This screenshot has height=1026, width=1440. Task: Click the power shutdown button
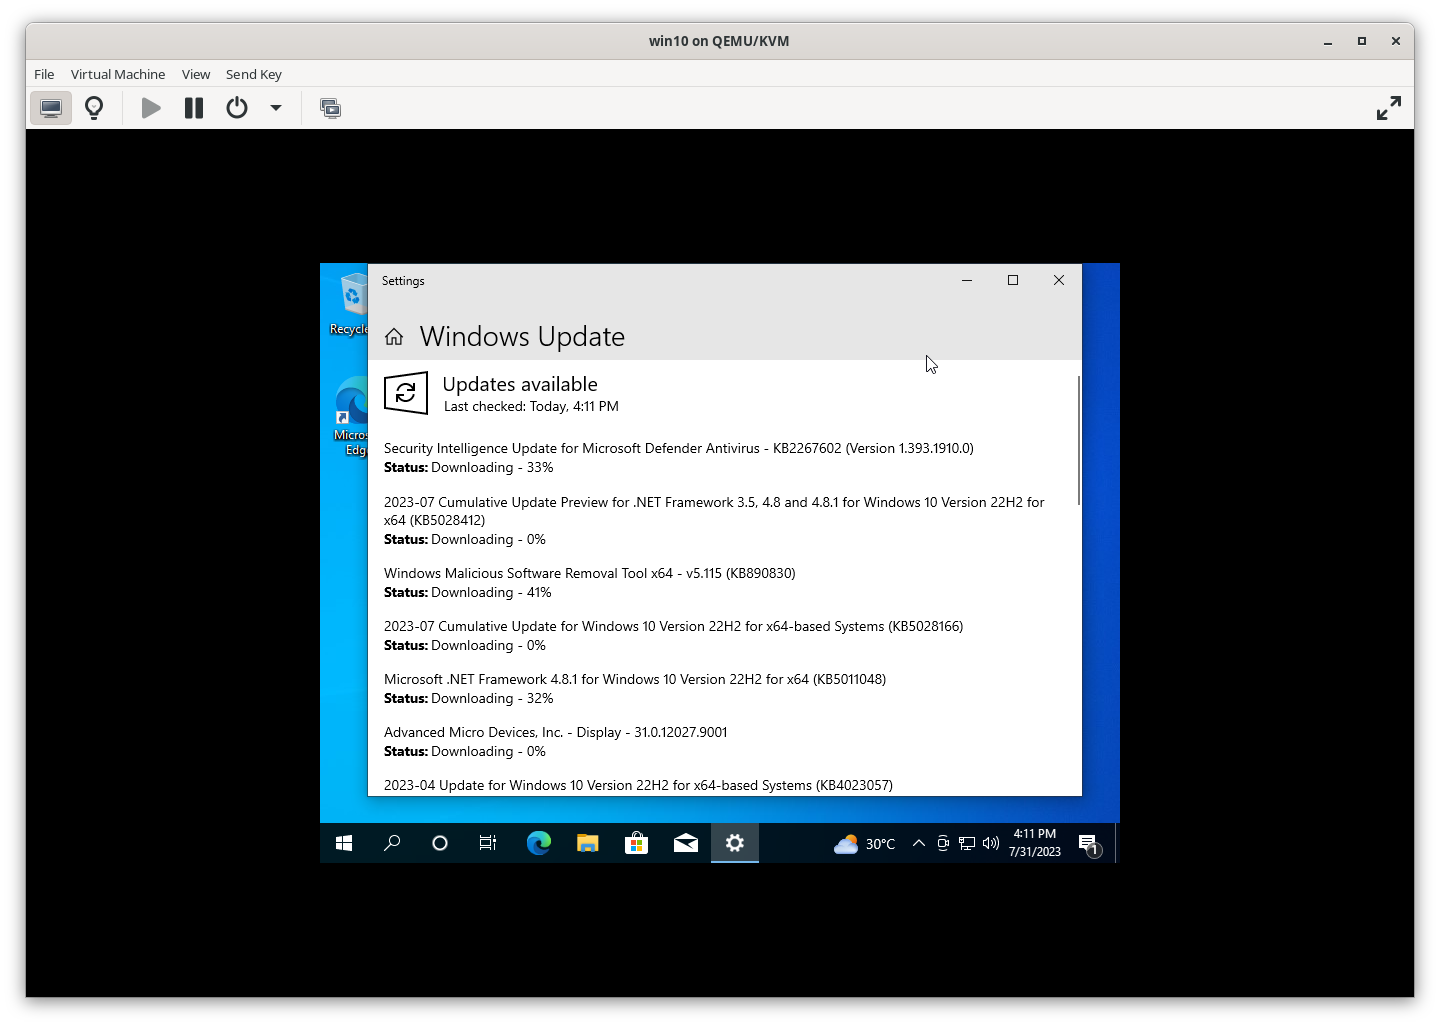[237, 108]
